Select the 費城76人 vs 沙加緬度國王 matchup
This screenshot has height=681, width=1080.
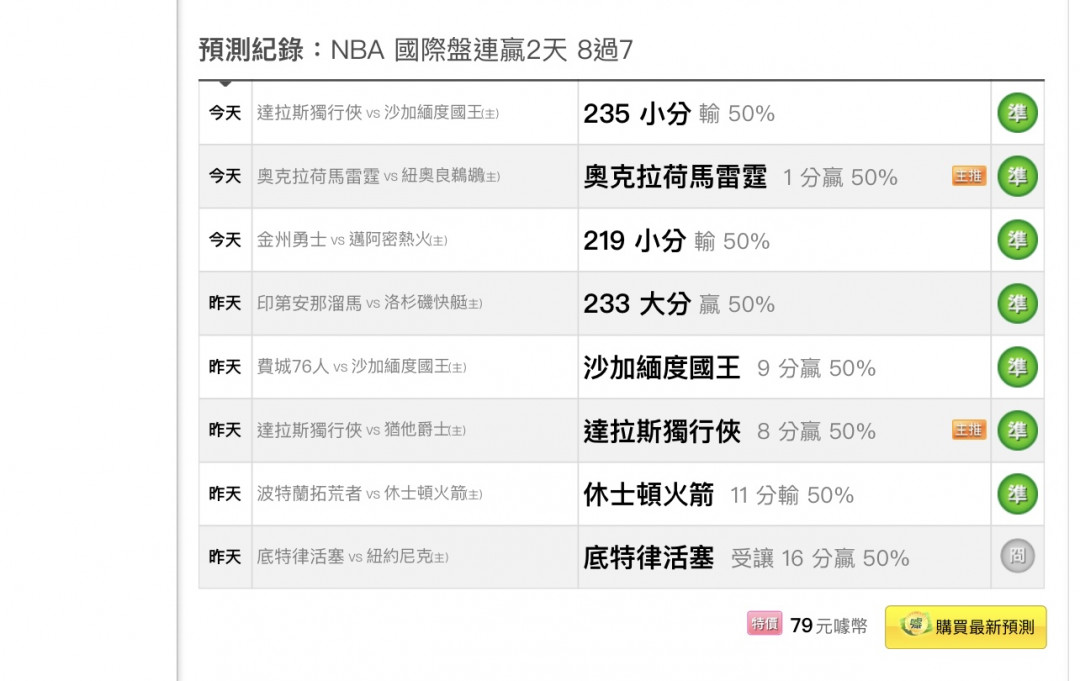pos(361,367)
